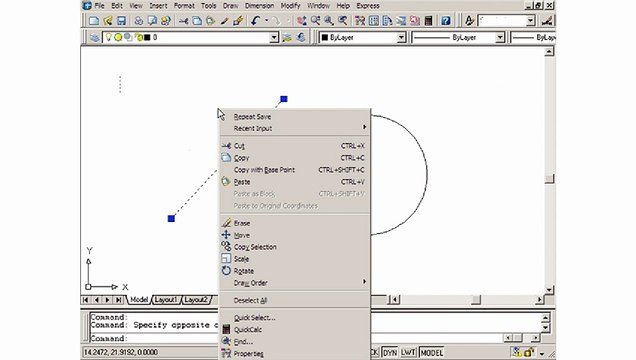
Task: Choose Deselect All in context menu
Action: 294,300
